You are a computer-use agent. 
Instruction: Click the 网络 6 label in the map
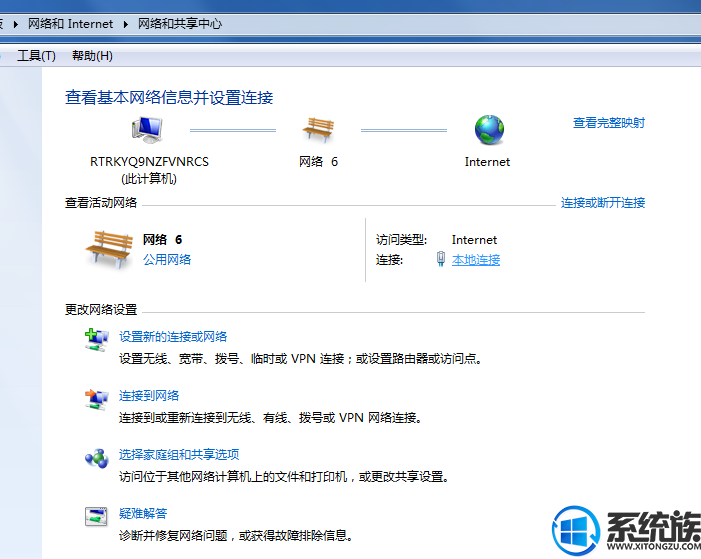point(318,161)
